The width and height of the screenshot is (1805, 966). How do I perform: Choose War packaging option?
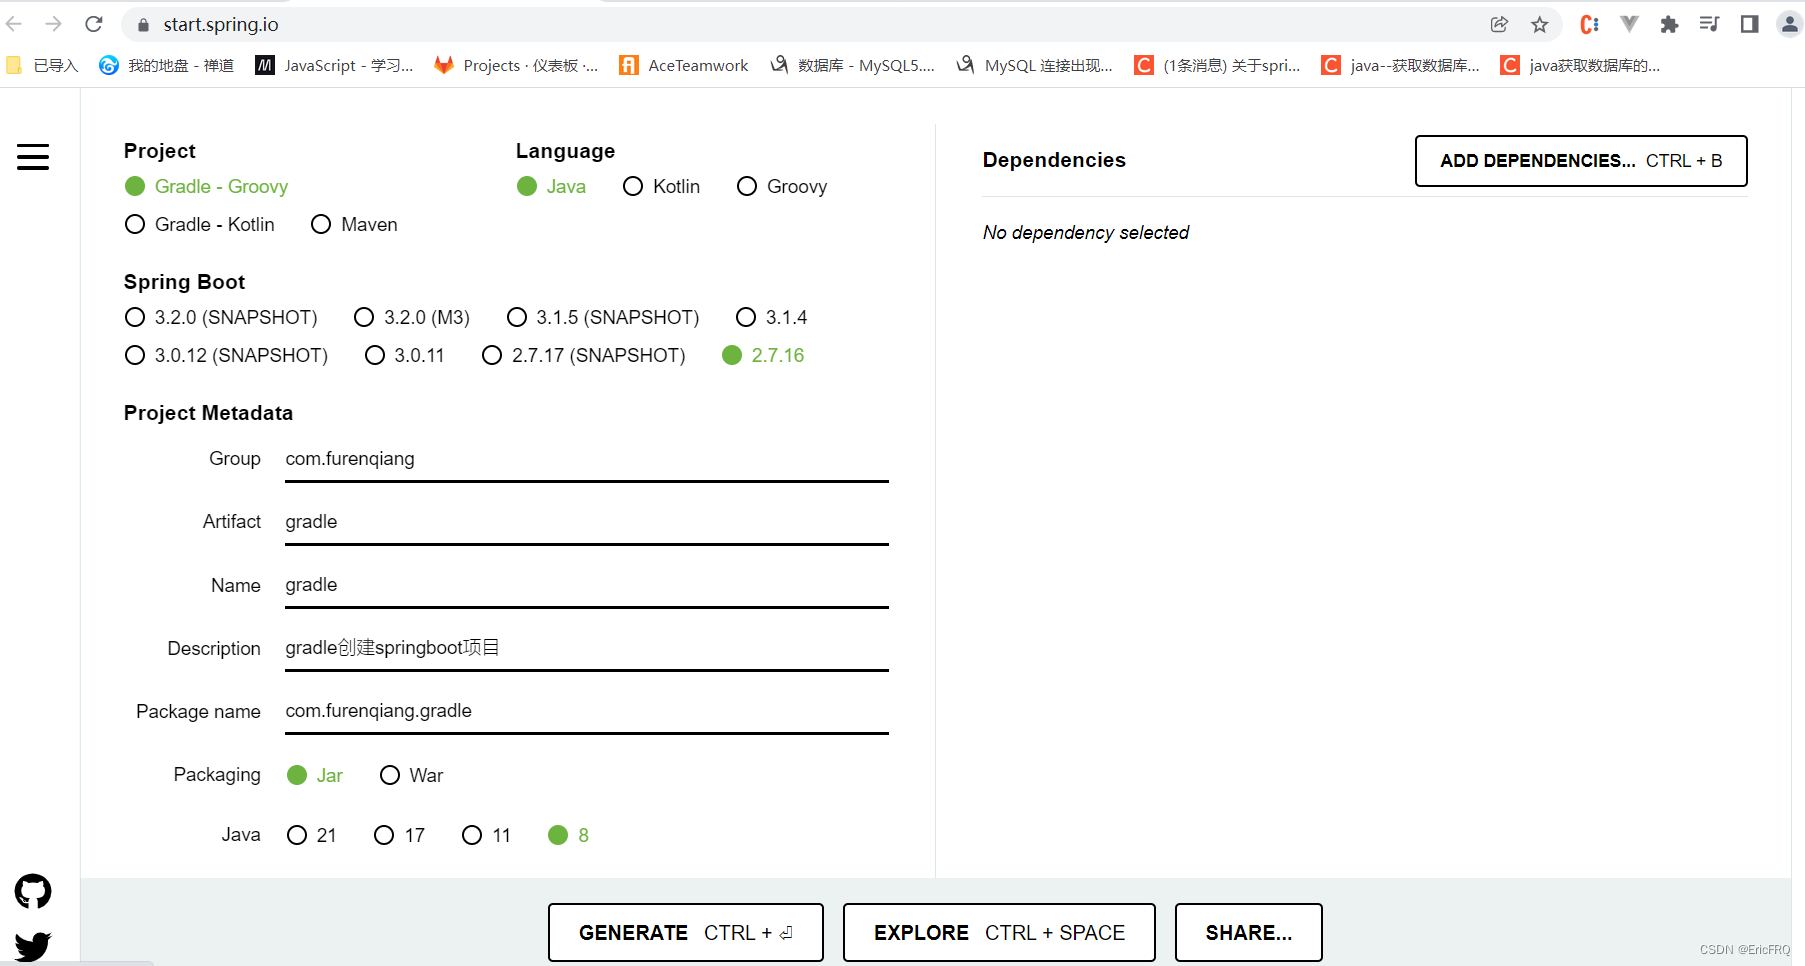point(411,776)
